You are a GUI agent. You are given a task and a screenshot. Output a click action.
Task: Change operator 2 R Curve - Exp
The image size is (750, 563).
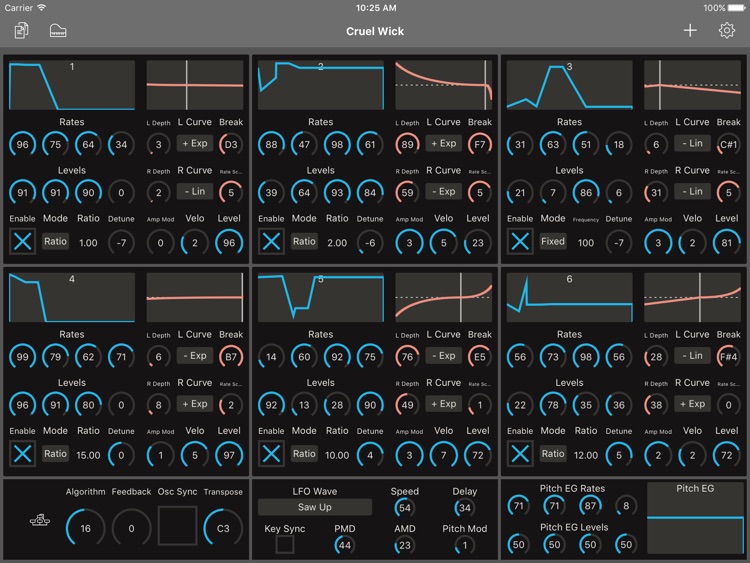click(x=443, y=191)
